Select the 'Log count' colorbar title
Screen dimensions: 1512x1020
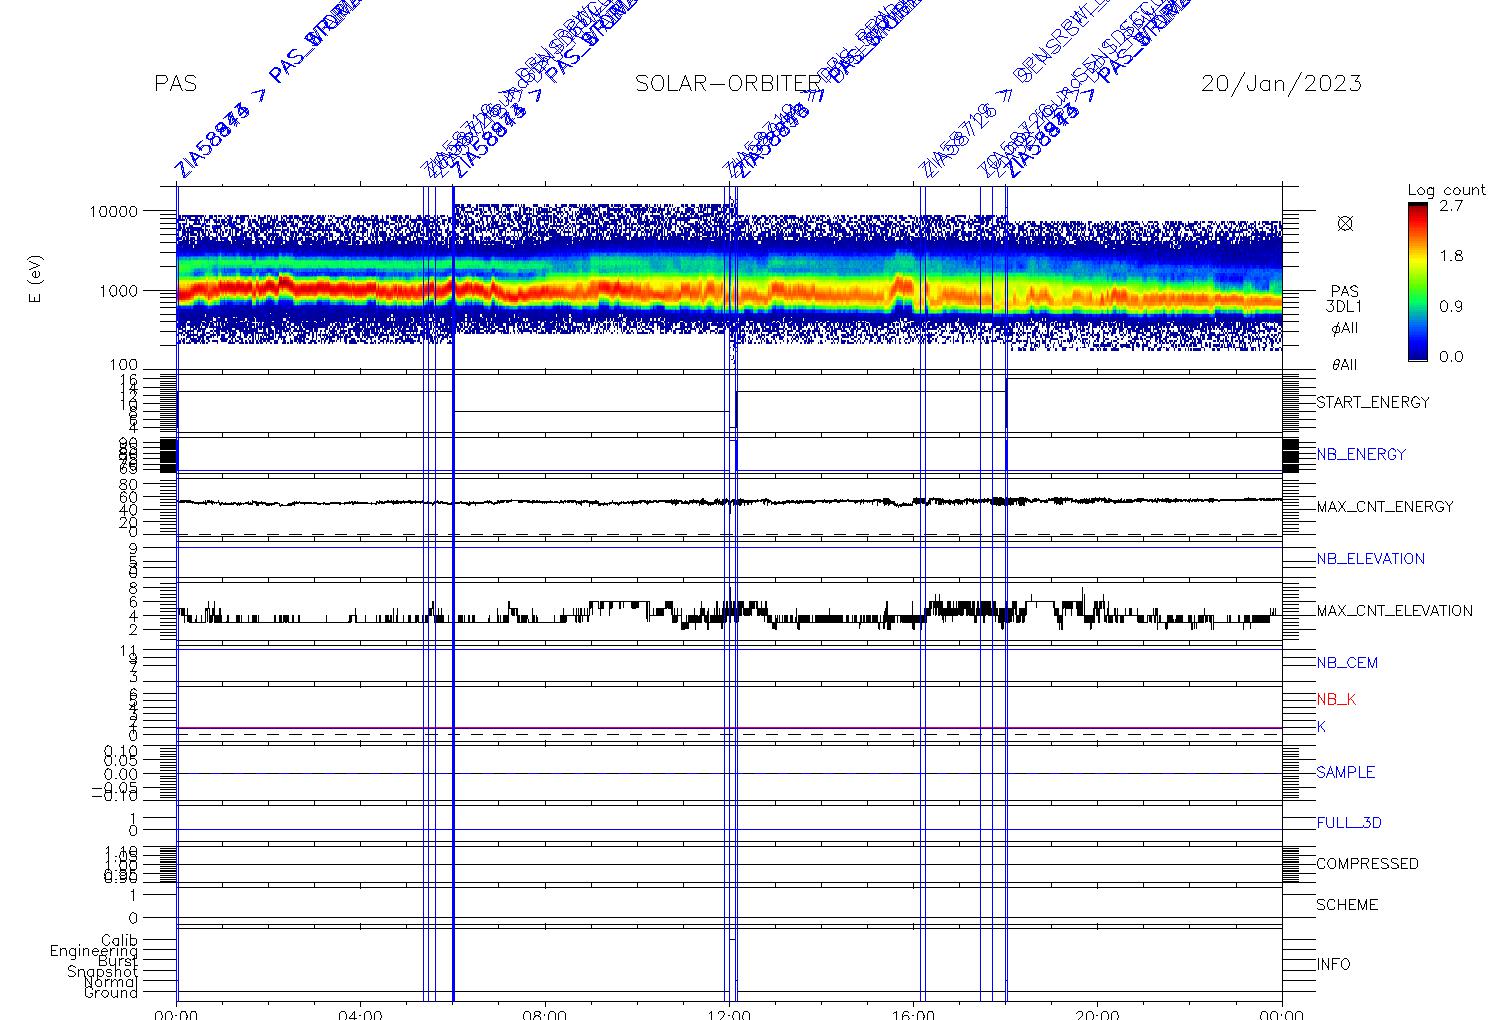1446,190
